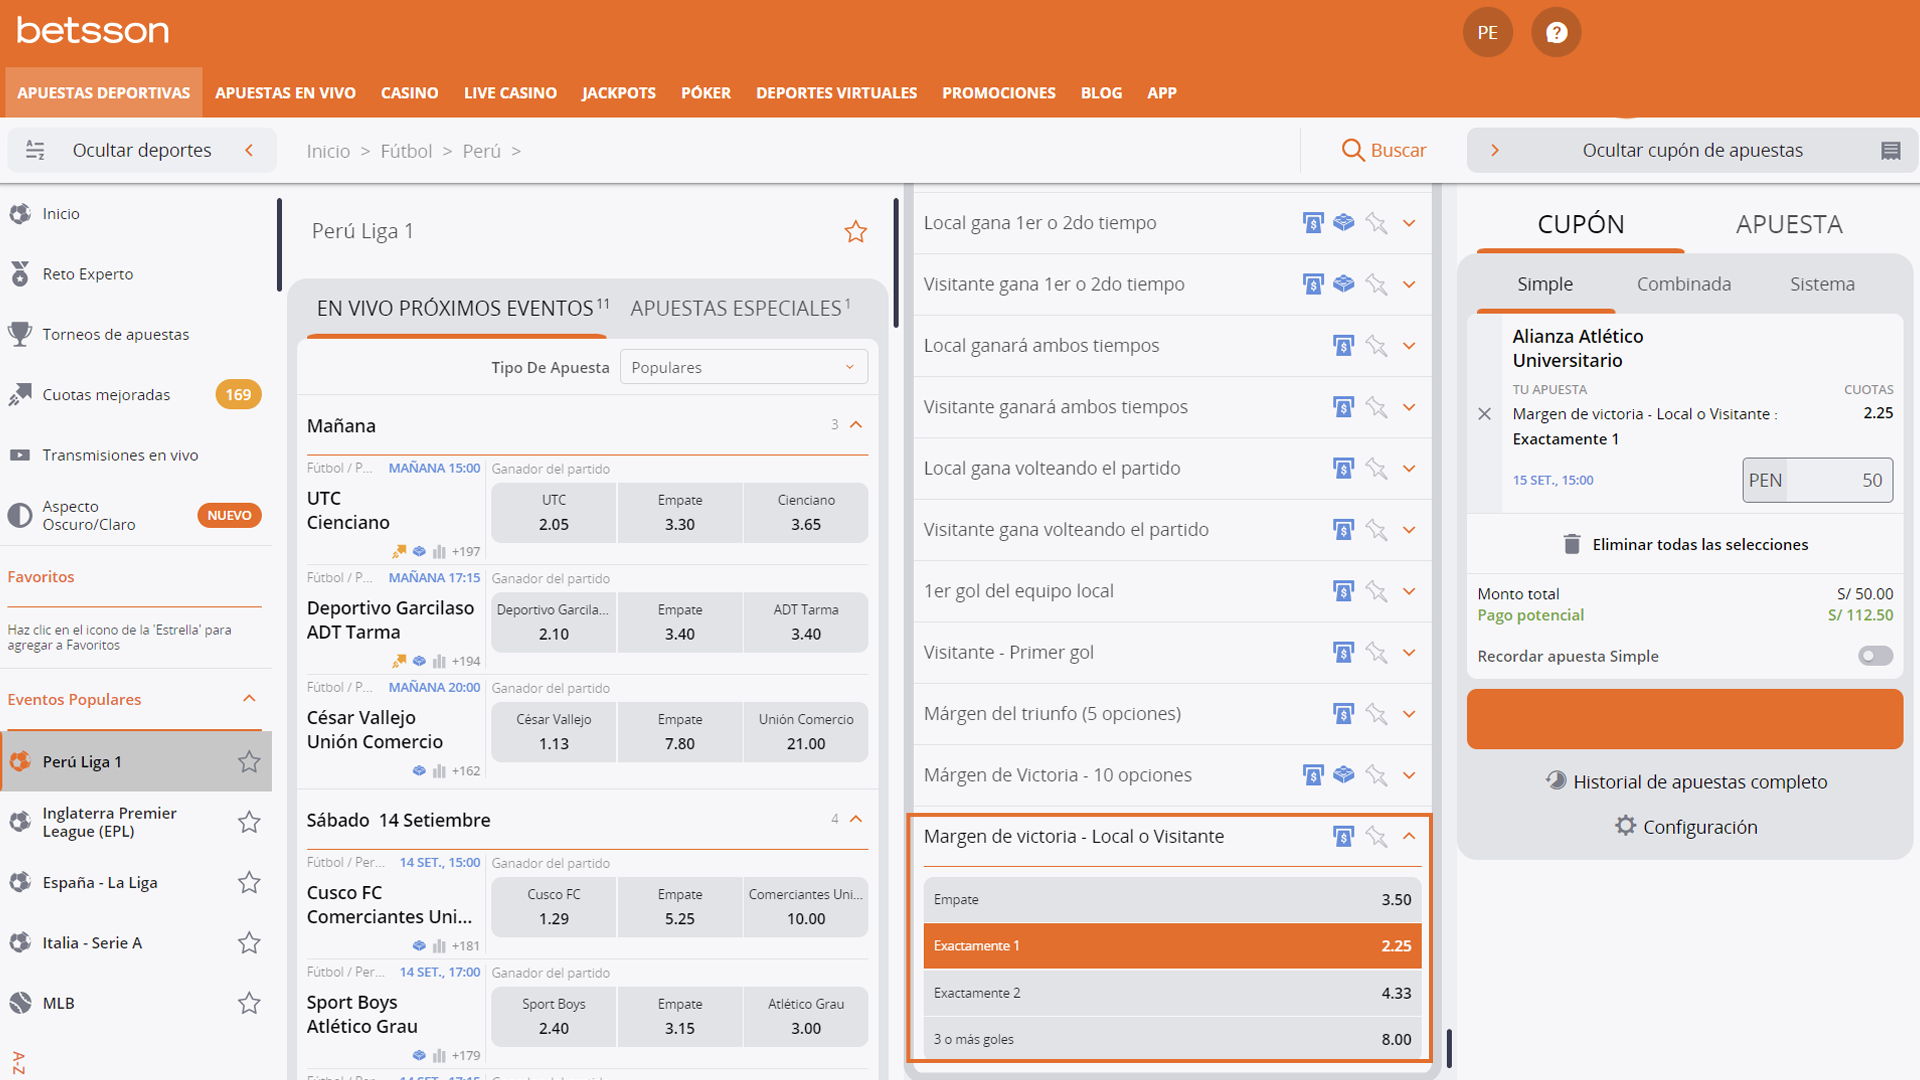The height and width of the screenshot is (1080, 1920).
Task: Click cash out icon for Local ganará ambos tiempos
Action: pyautogui.click(x=1343, y=346)
